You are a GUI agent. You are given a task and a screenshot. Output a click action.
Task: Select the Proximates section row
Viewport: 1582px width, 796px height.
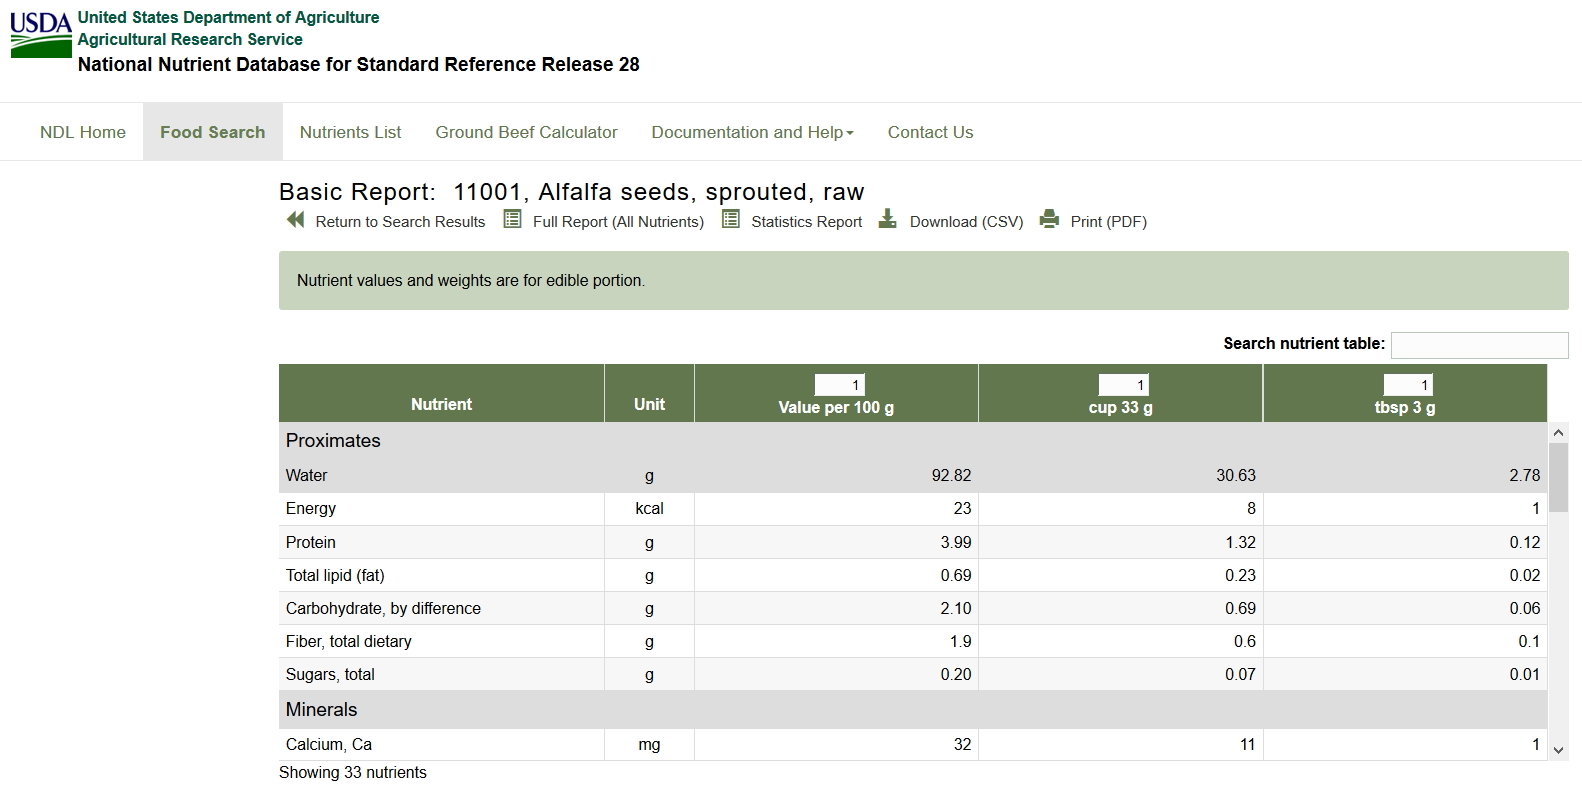click(913, 440)
